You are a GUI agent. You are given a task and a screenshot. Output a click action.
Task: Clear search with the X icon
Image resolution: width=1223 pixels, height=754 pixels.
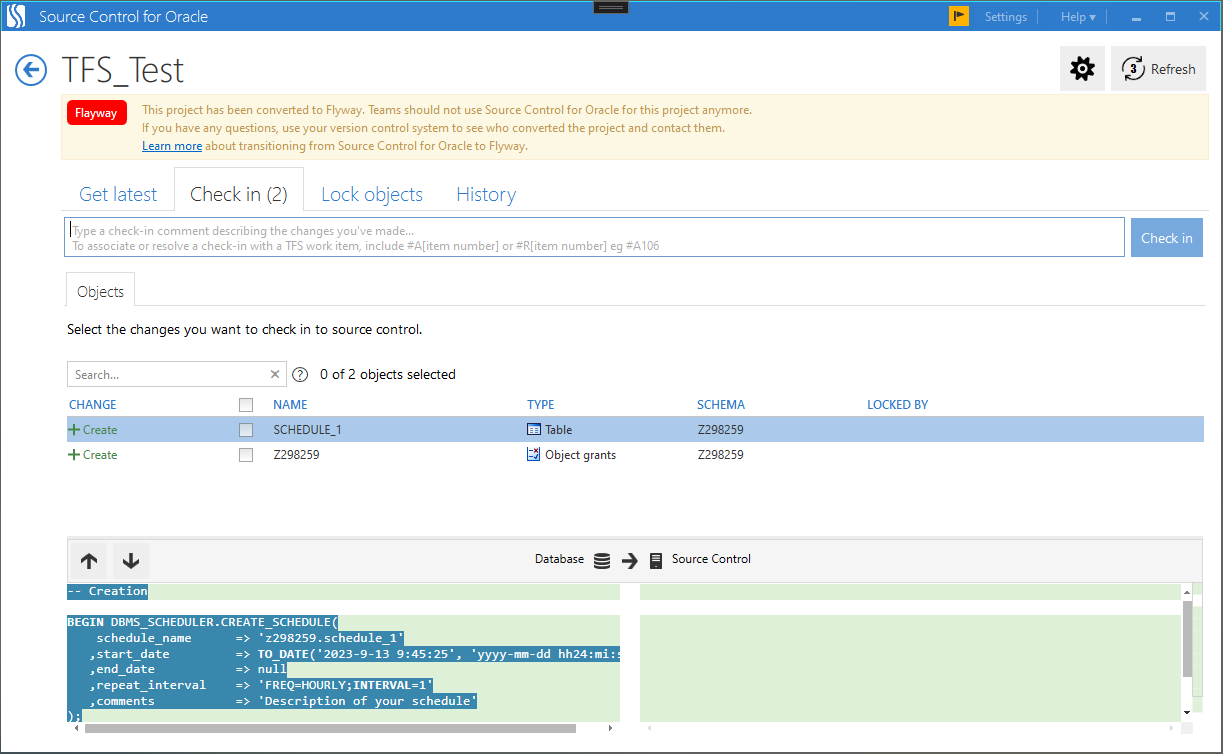point(275,375)
